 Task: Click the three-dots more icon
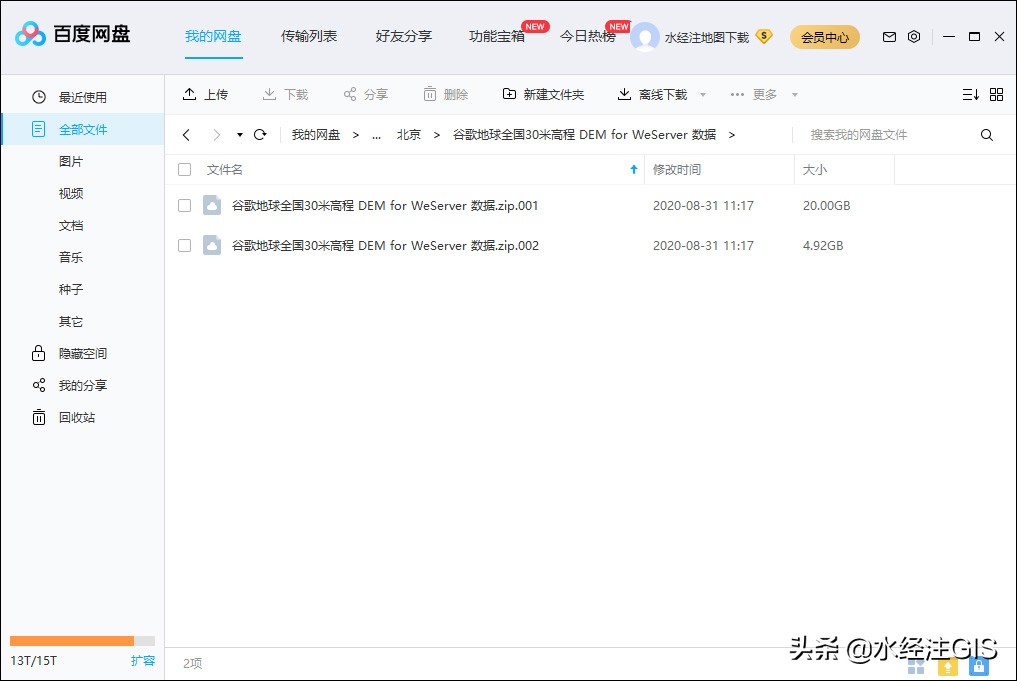(737, 95)
